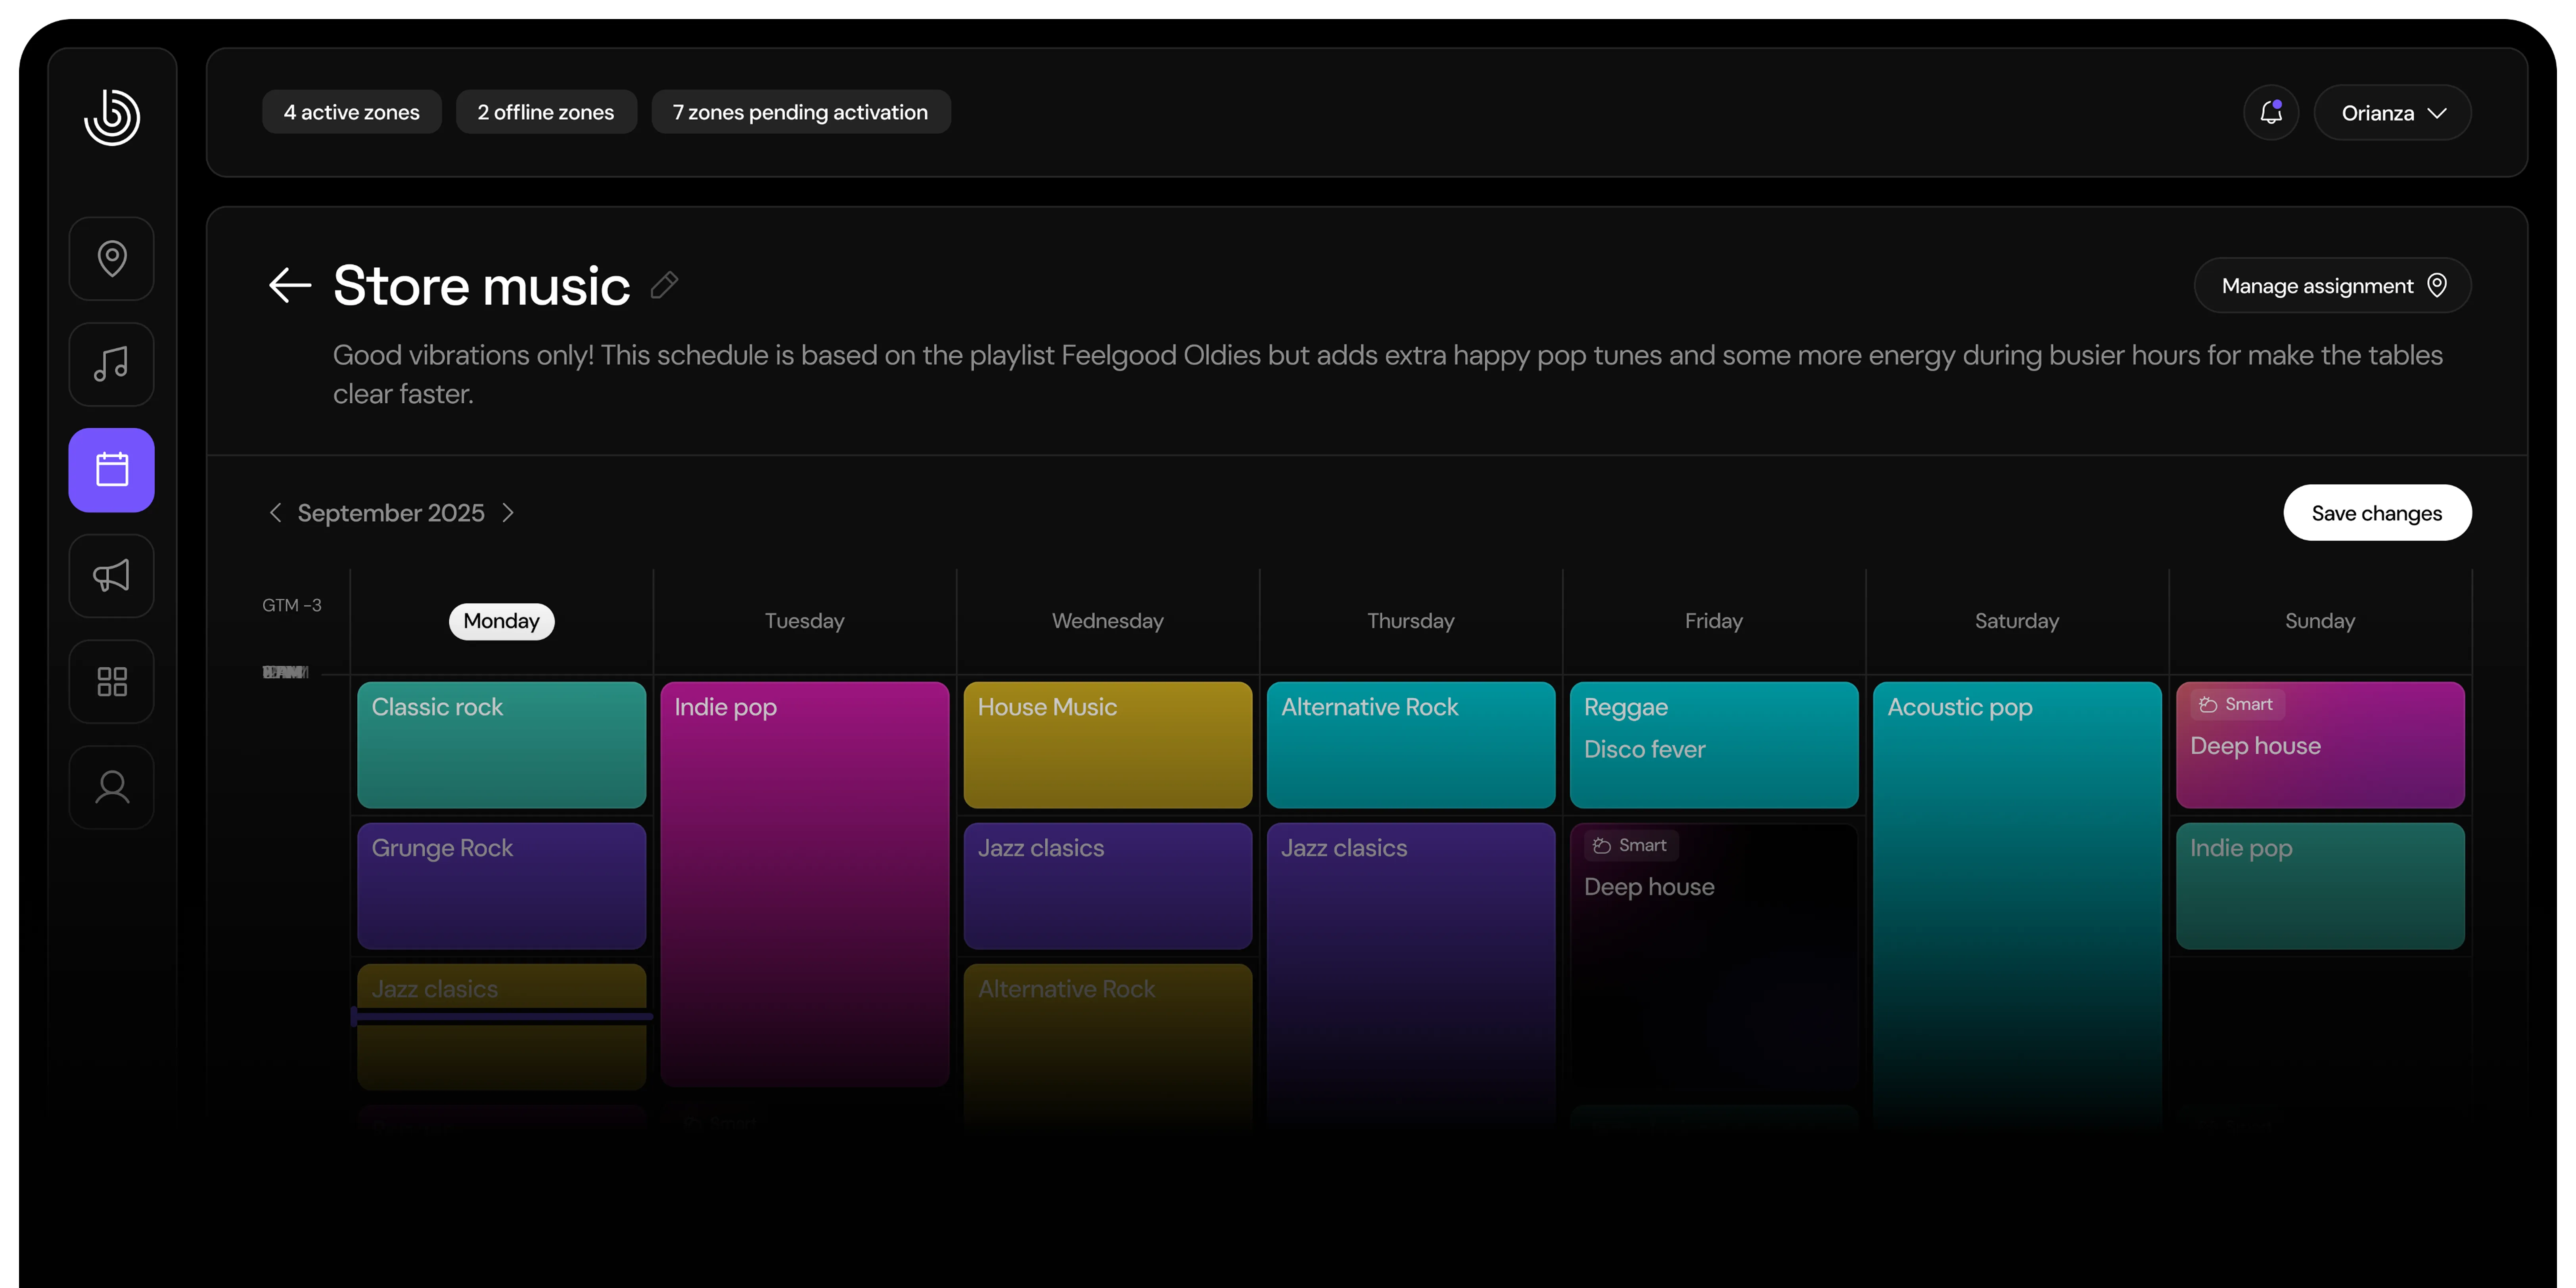Select the Thursday day column header
Image resolution: width=2576 pixels, height=1288 pixels.
[x=1410, y=621]
